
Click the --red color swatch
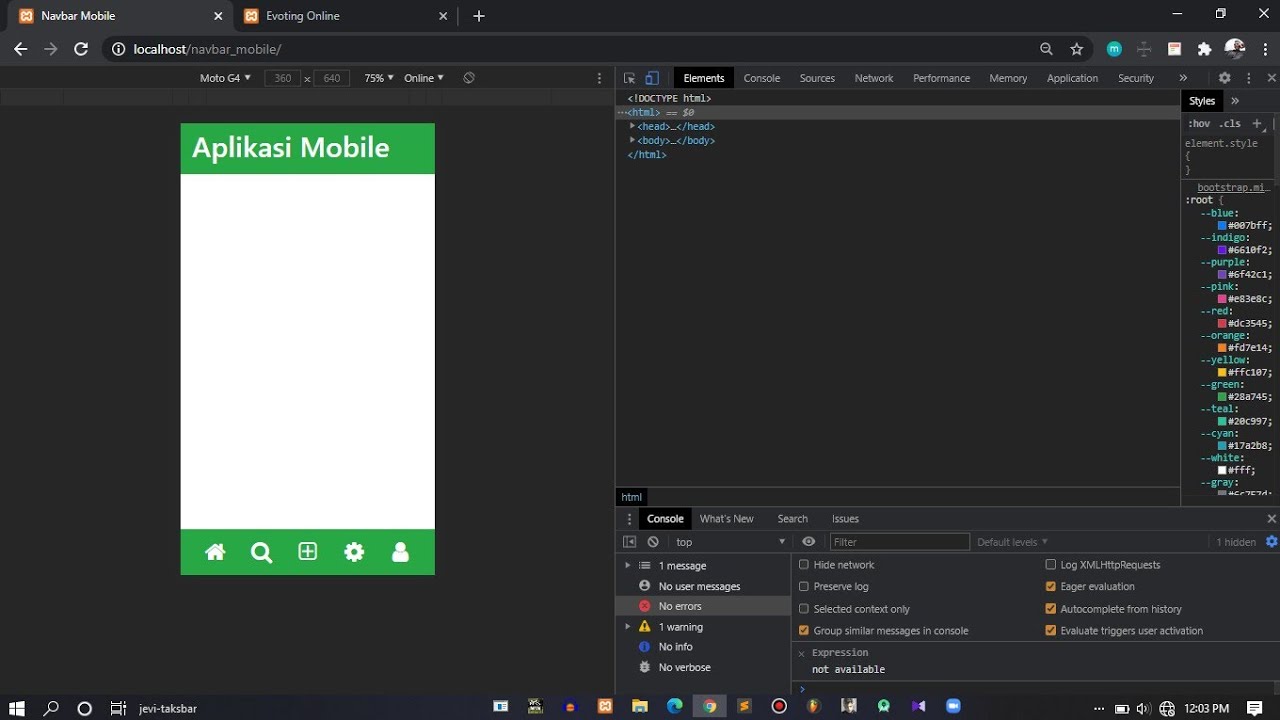click(x=1222, y=324)
